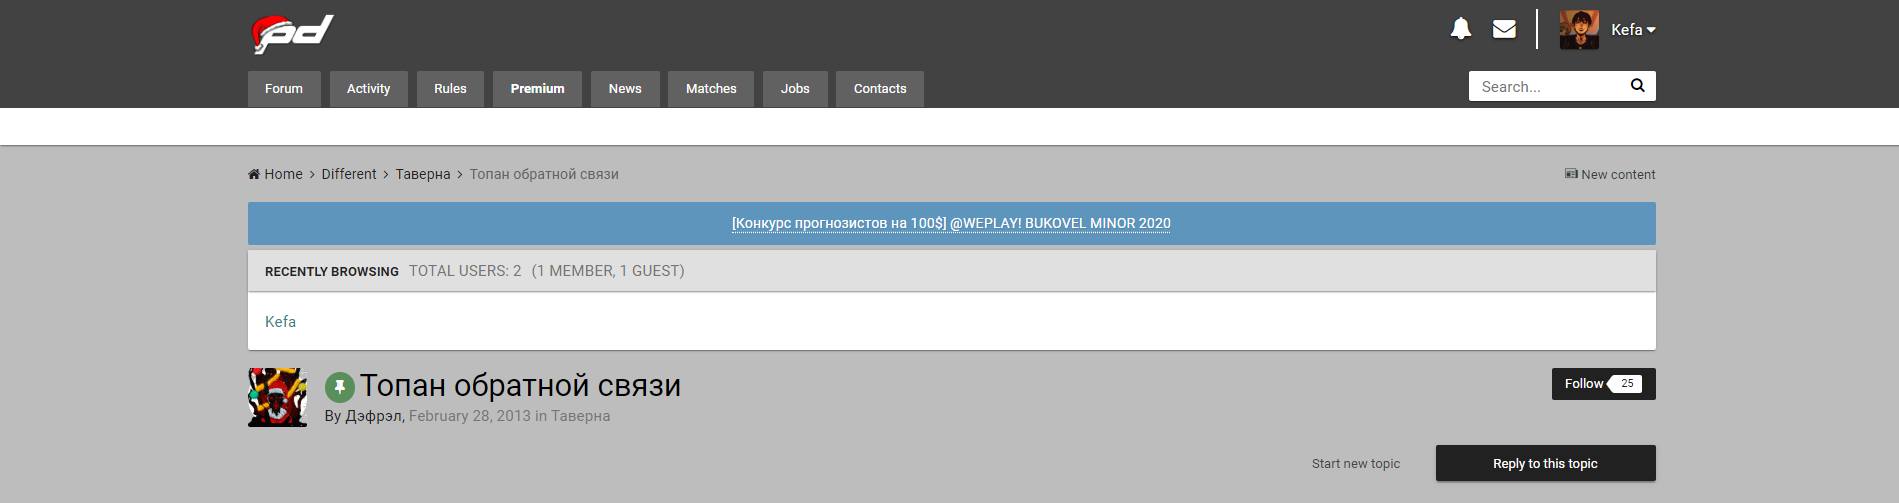Click the New content icon

pos(1571,174)
